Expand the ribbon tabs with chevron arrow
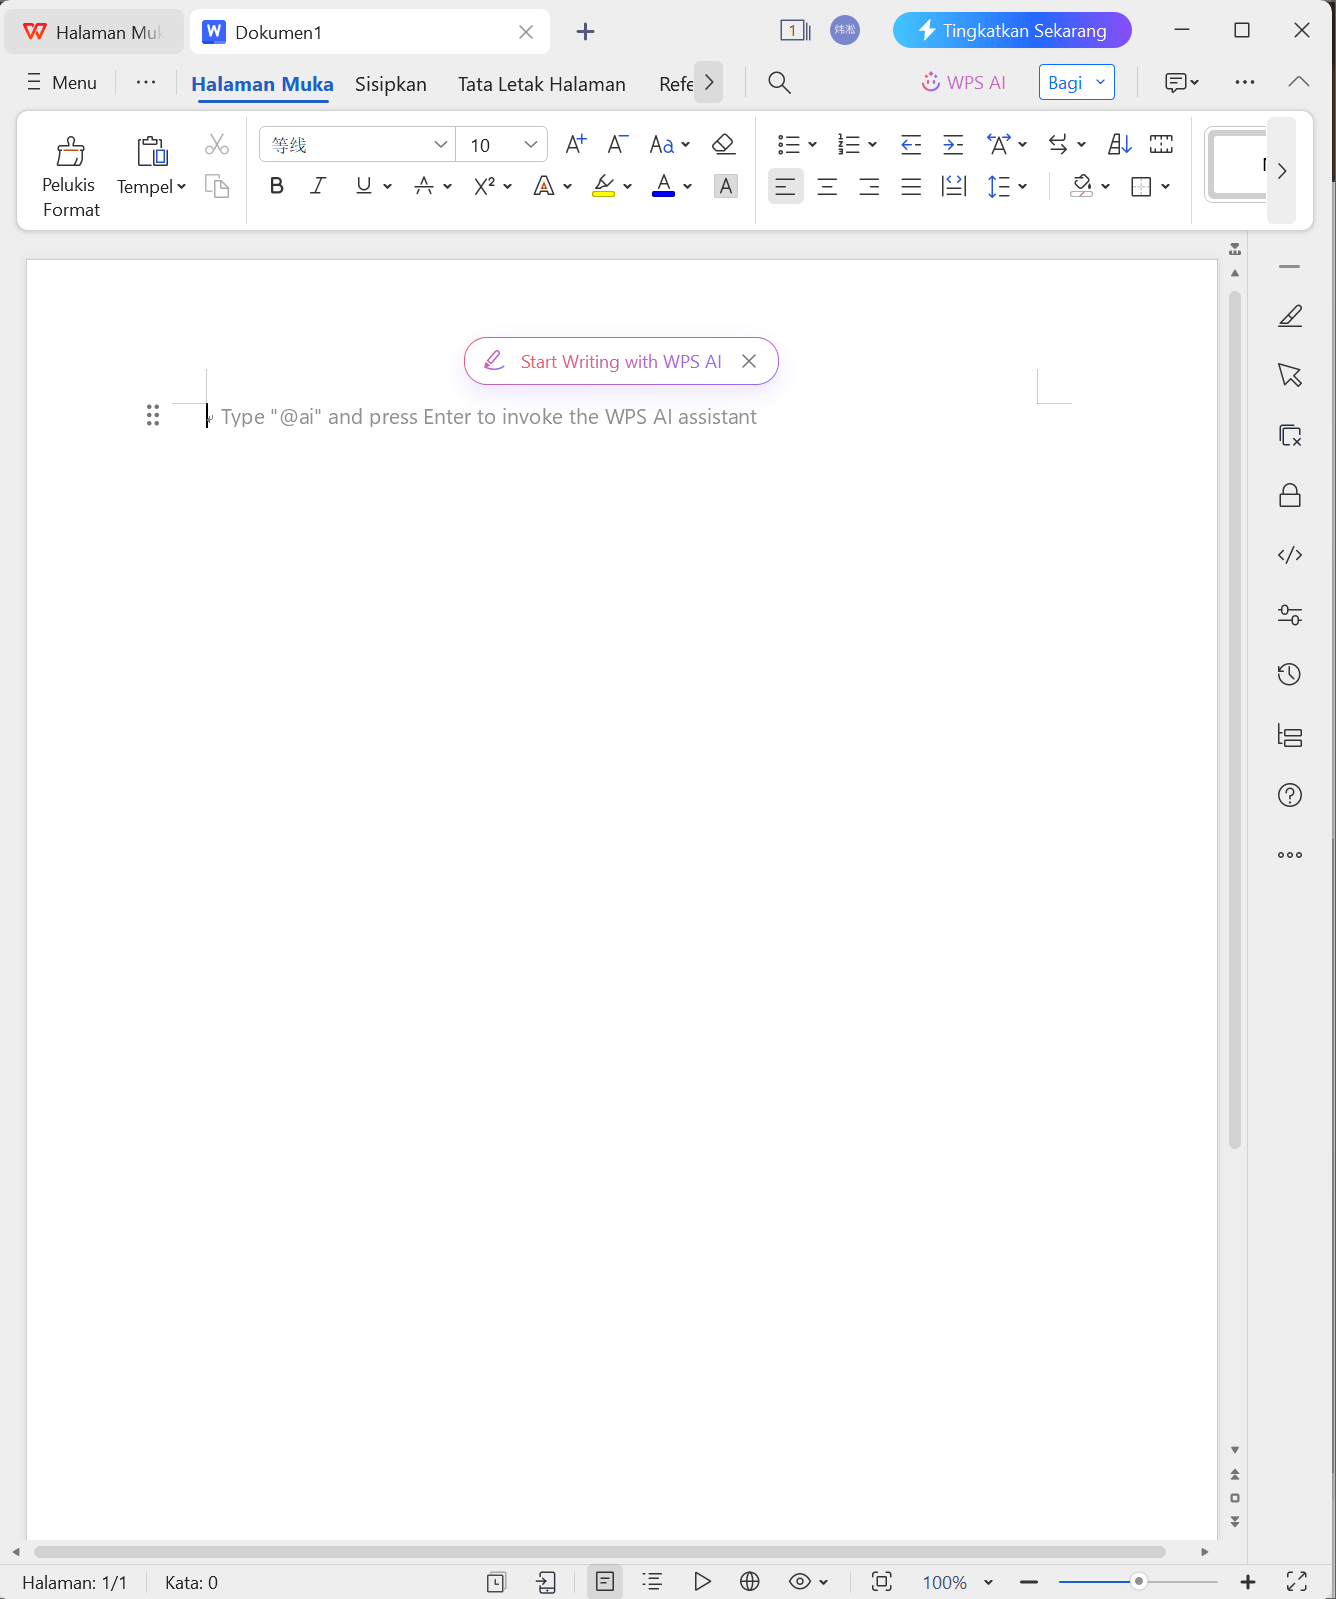This screenshot has height=1599, width=1336. (x=709, y=83)
